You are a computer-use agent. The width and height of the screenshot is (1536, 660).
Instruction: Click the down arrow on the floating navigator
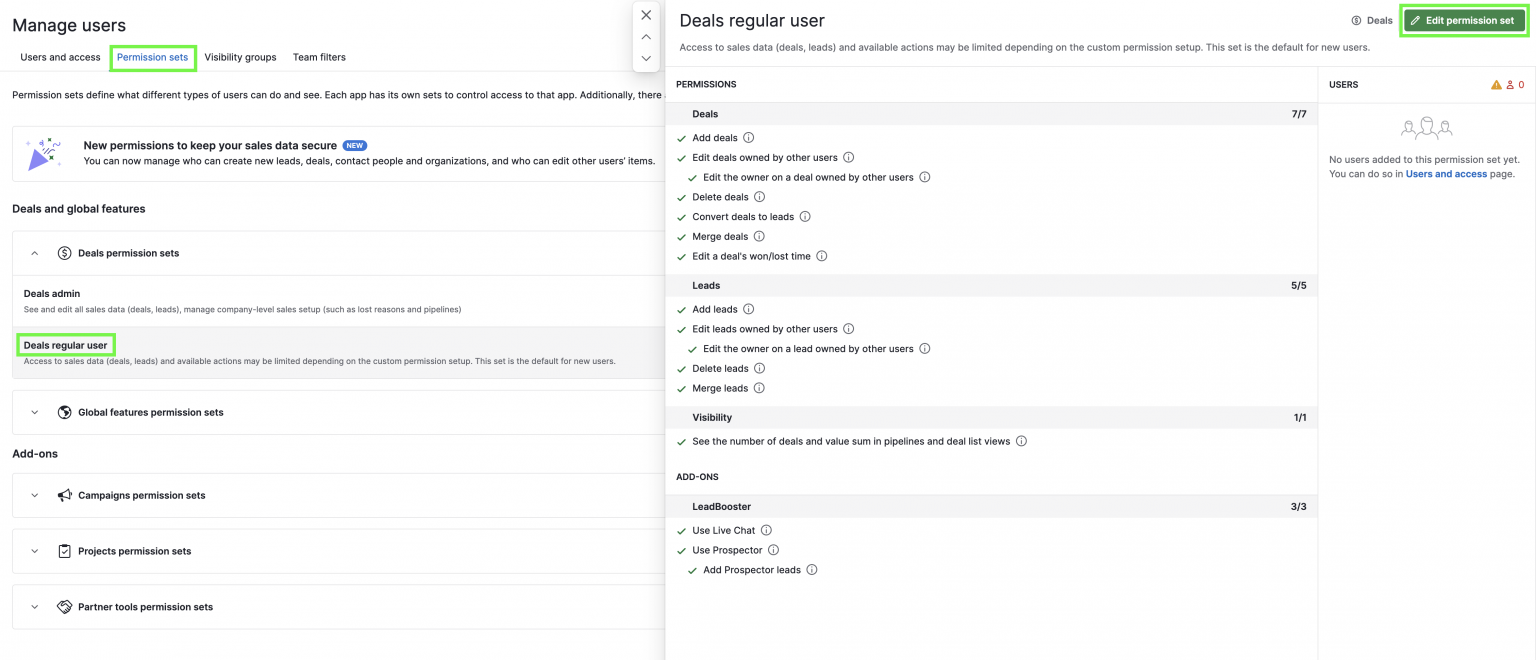coord(646,59)
